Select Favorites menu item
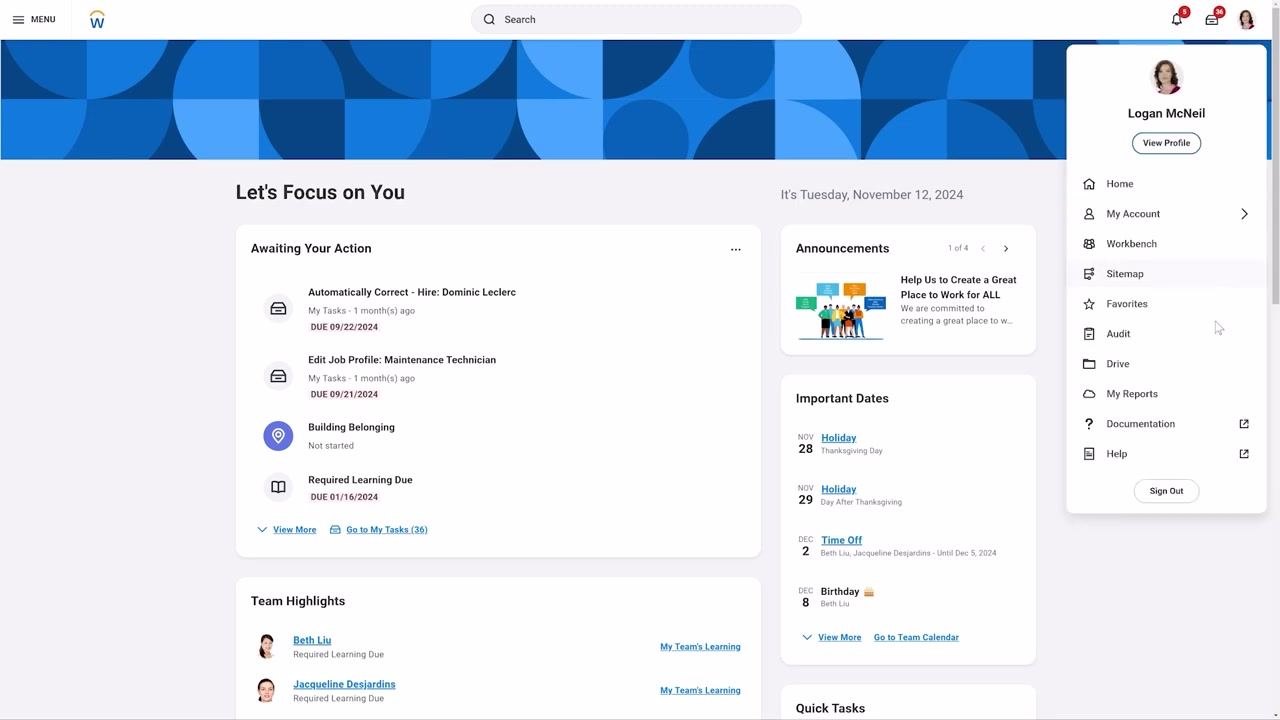 1166,304
